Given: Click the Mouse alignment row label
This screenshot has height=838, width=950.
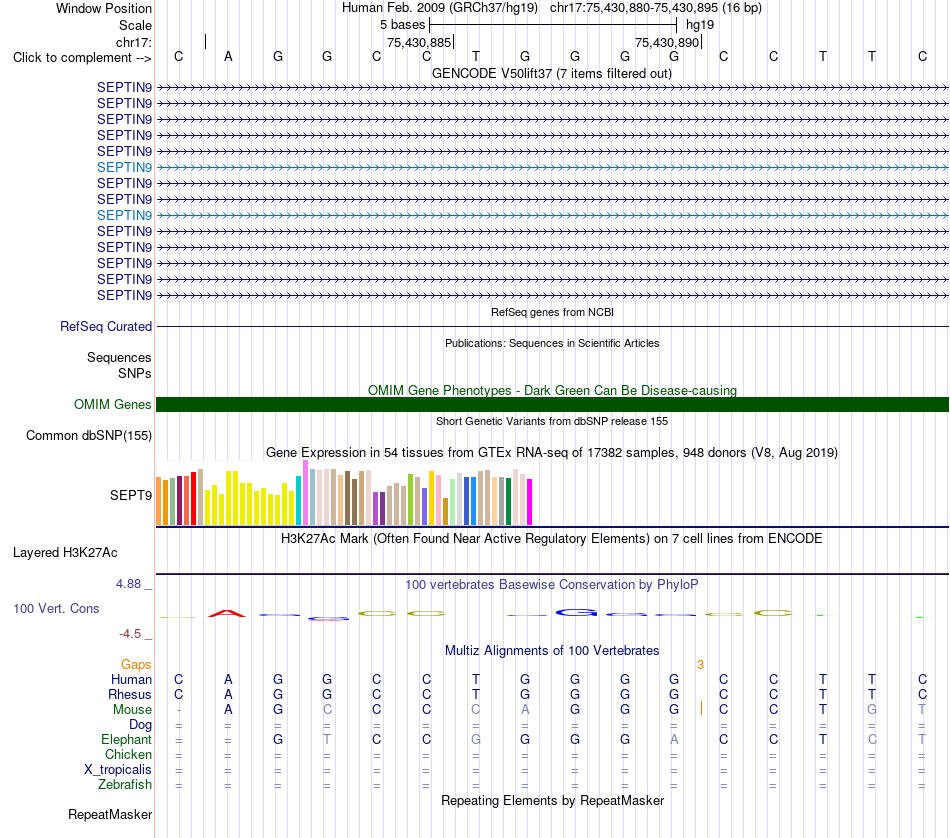Looking at the screenshot, I should pyautogui.click(x=132, y=710).
